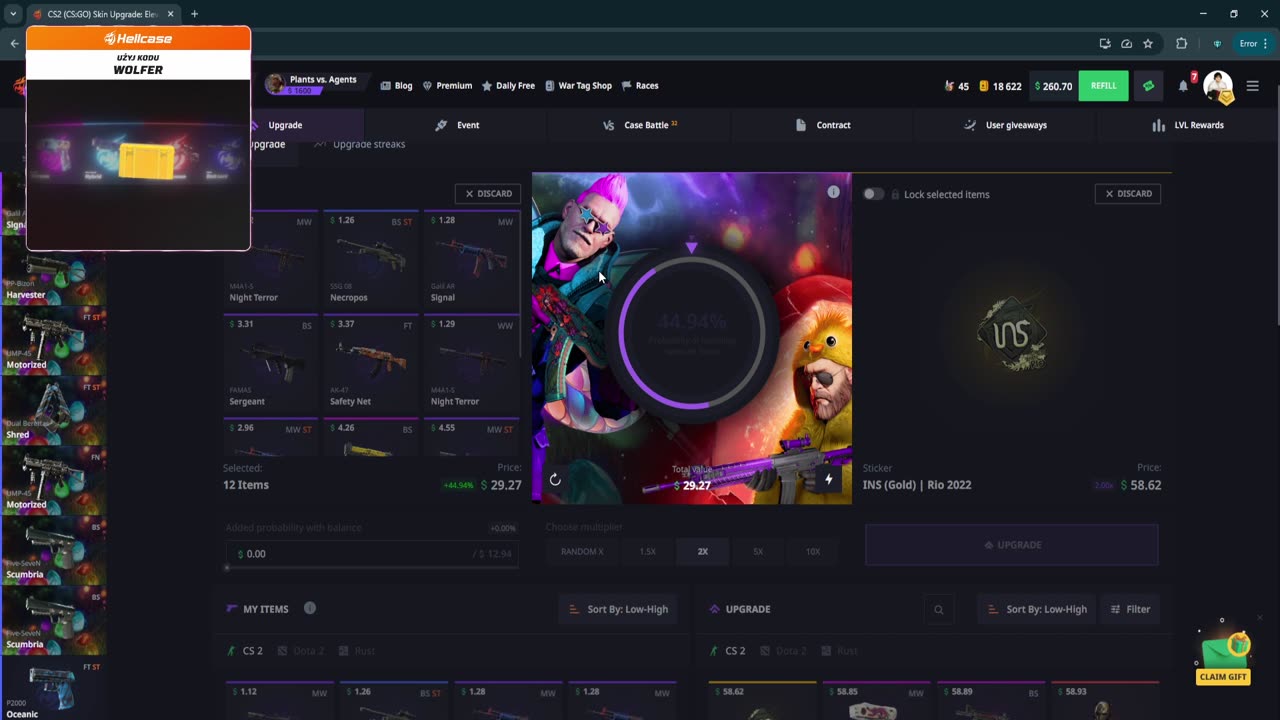
Task: Open the hamburger menu in site header
Action: (1252, 86)
